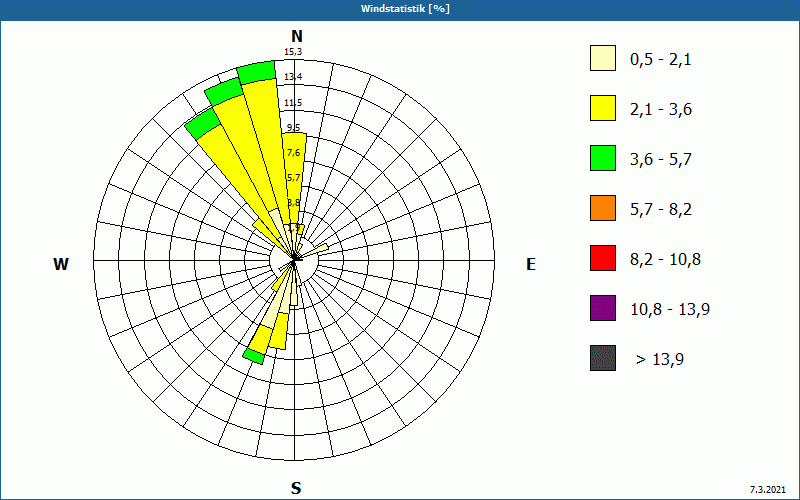Click the dark gray > 13,9 legend swatch
This screenshot has width=800, height=500.
[603, 358]
